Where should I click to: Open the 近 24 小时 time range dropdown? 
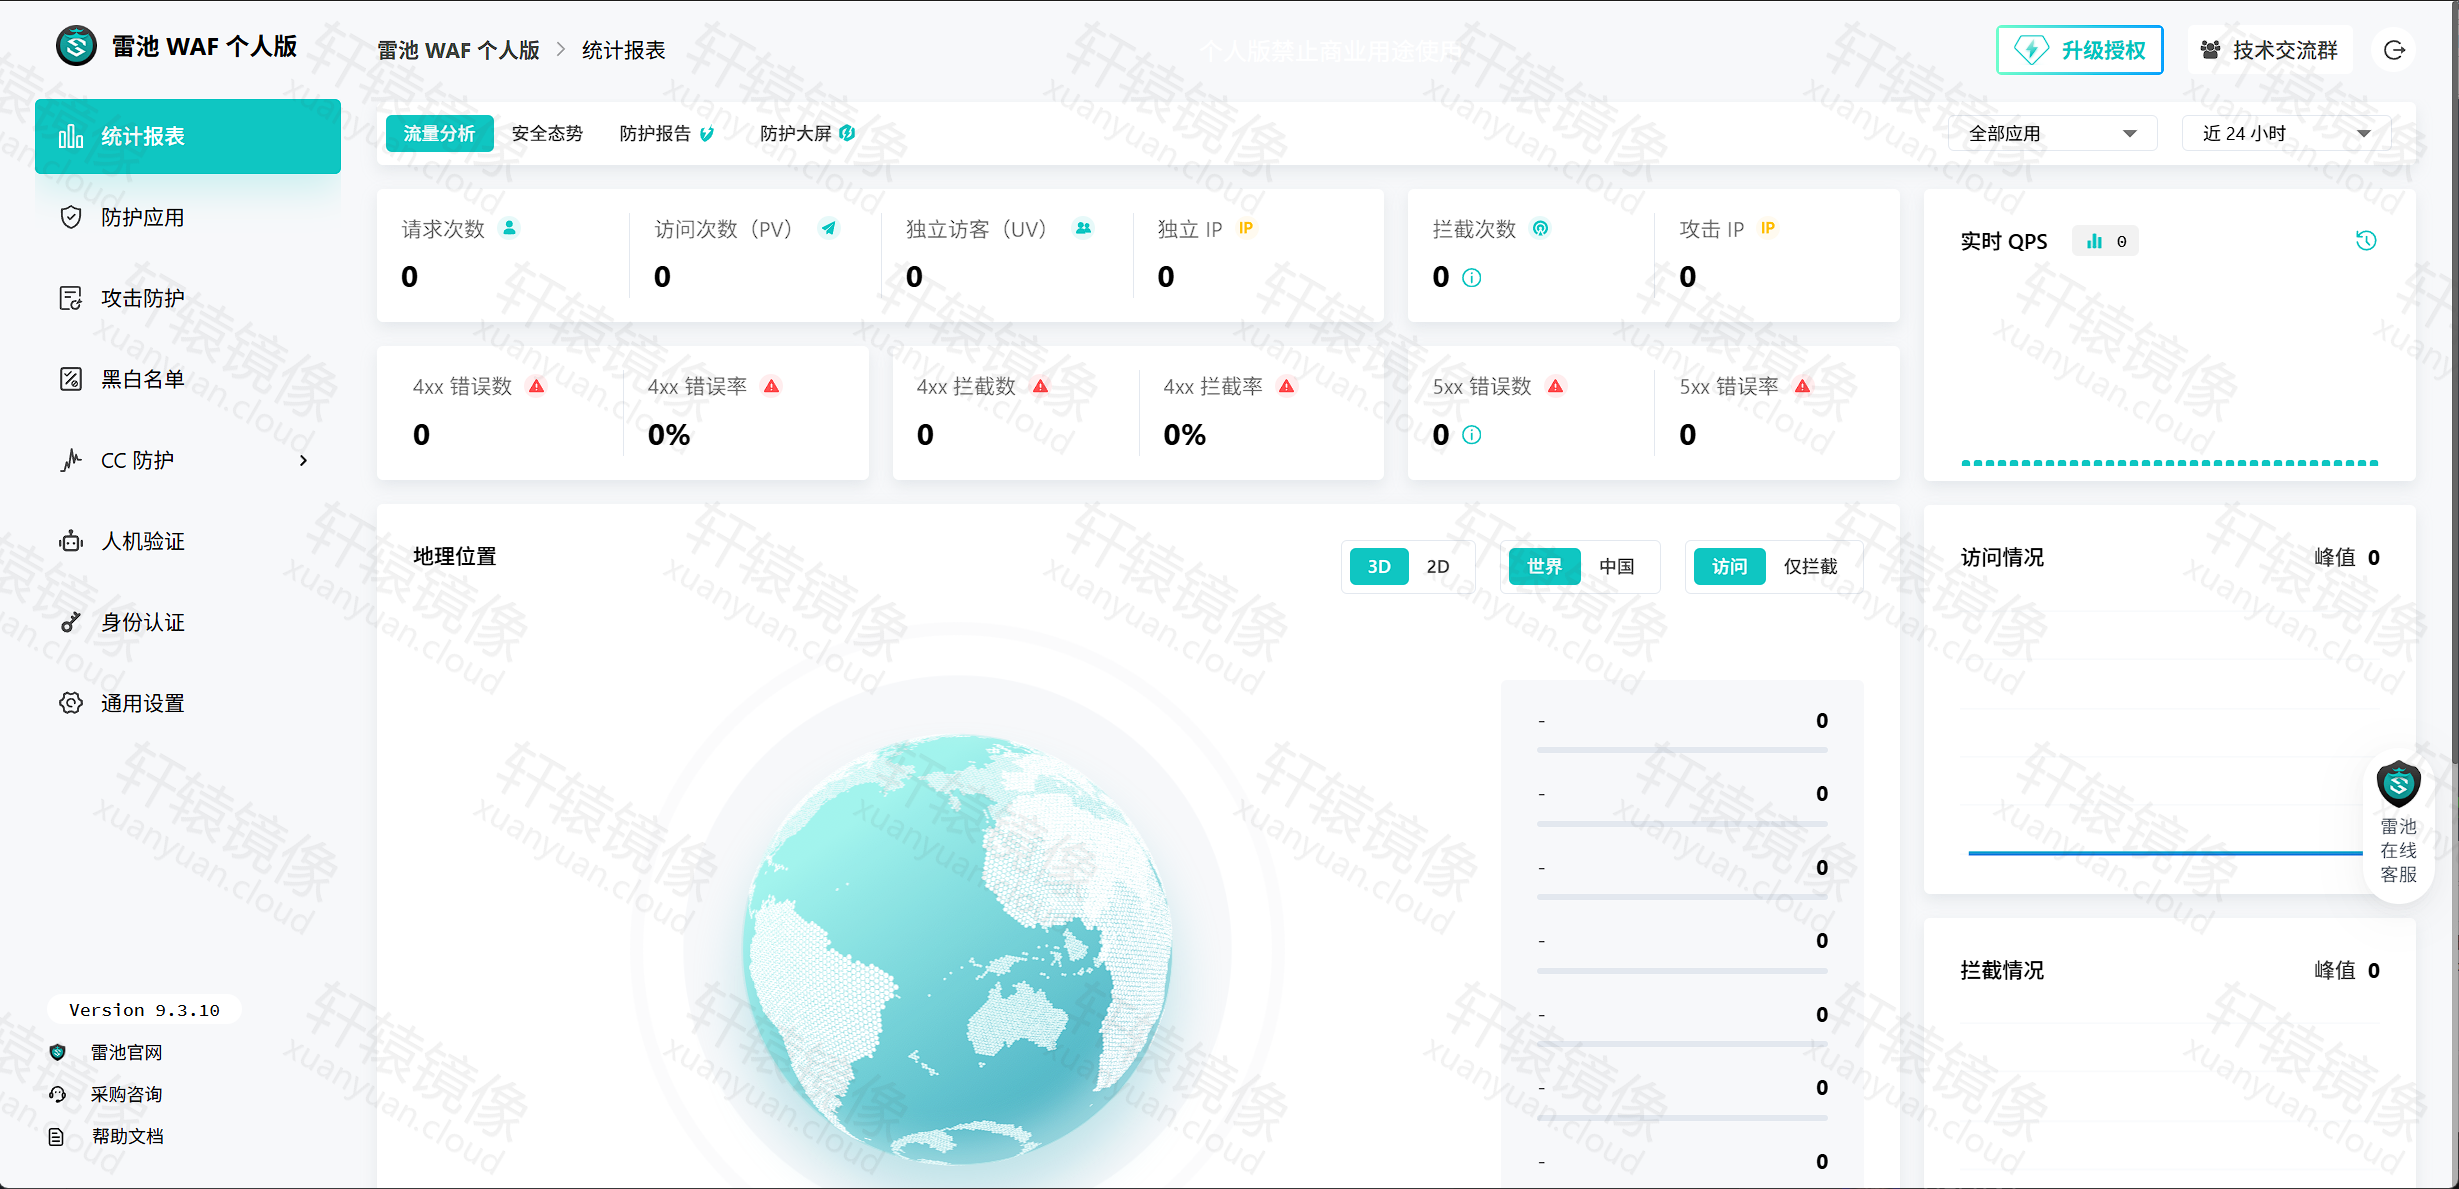2286,133
